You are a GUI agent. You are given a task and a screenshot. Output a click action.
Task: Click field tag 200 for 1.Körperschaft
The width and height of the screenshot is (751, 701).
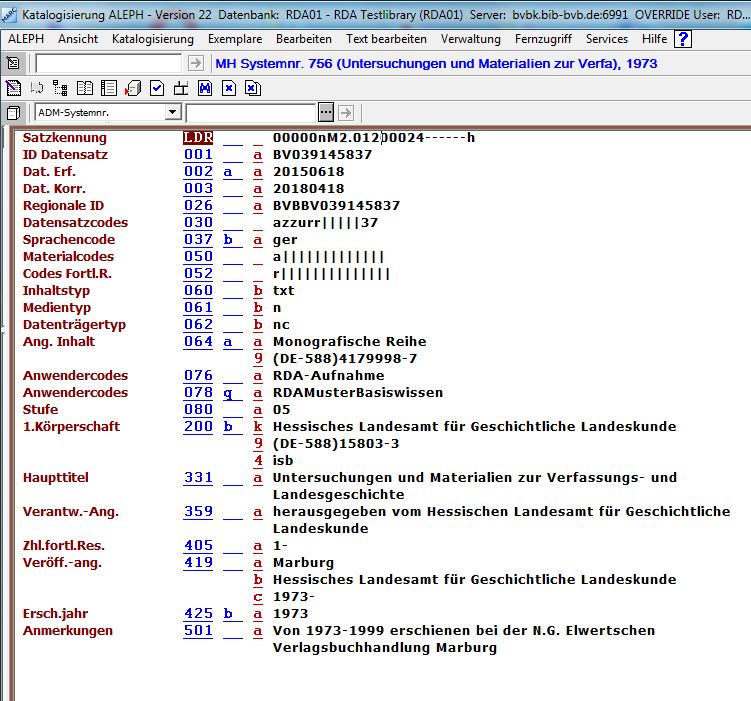point(198,426)
